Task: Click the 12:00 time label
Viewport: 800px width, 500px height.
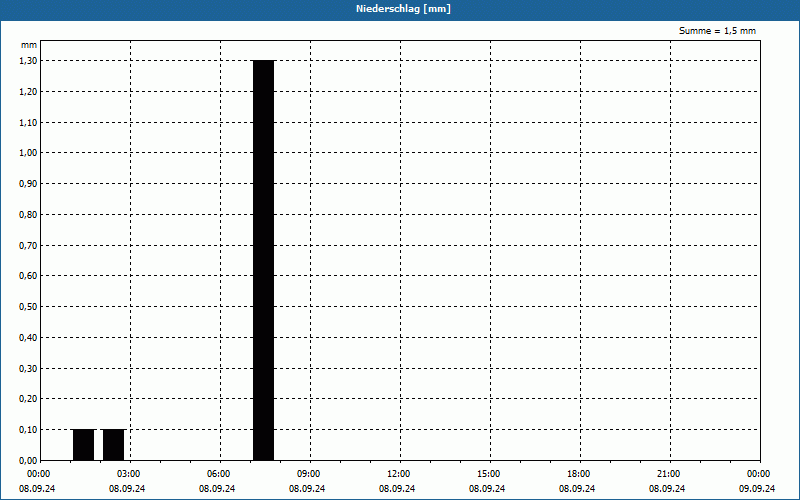Action: pos(398,474)
